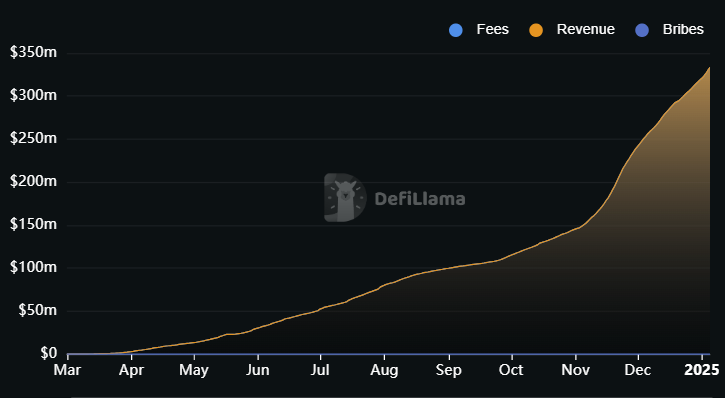The width and height of the screenshot is (725, 398).
Task: Click the Bribes legend label
Action: click(x=683, y=29)
